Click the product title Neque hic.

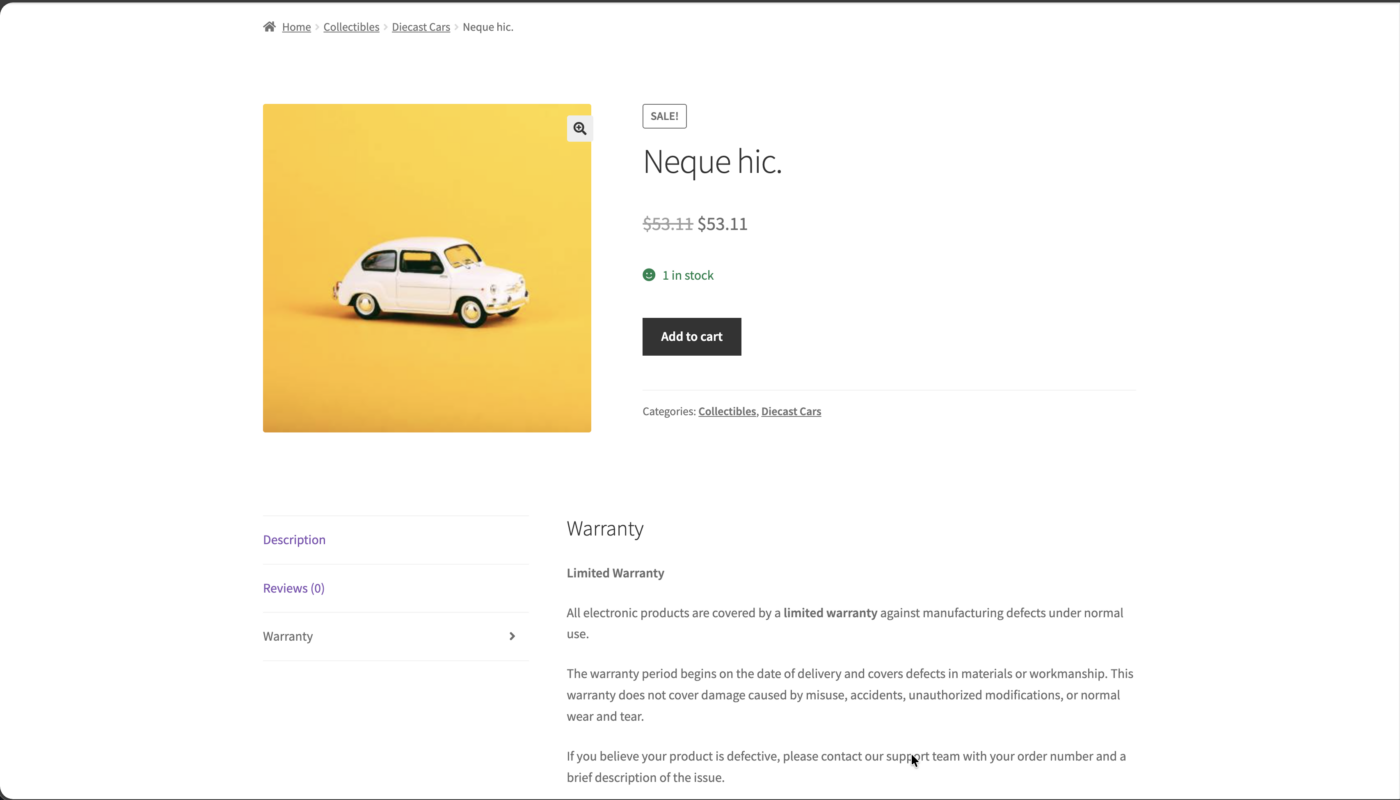coord(712,161)
